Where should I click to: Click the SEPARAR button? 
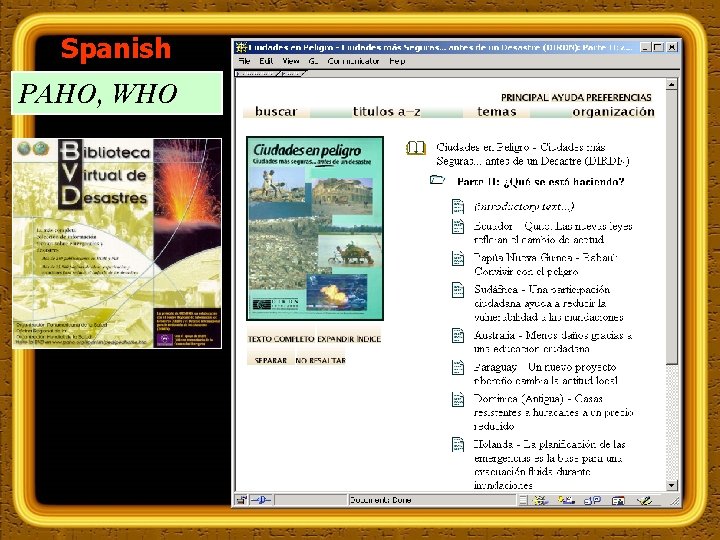270,360
